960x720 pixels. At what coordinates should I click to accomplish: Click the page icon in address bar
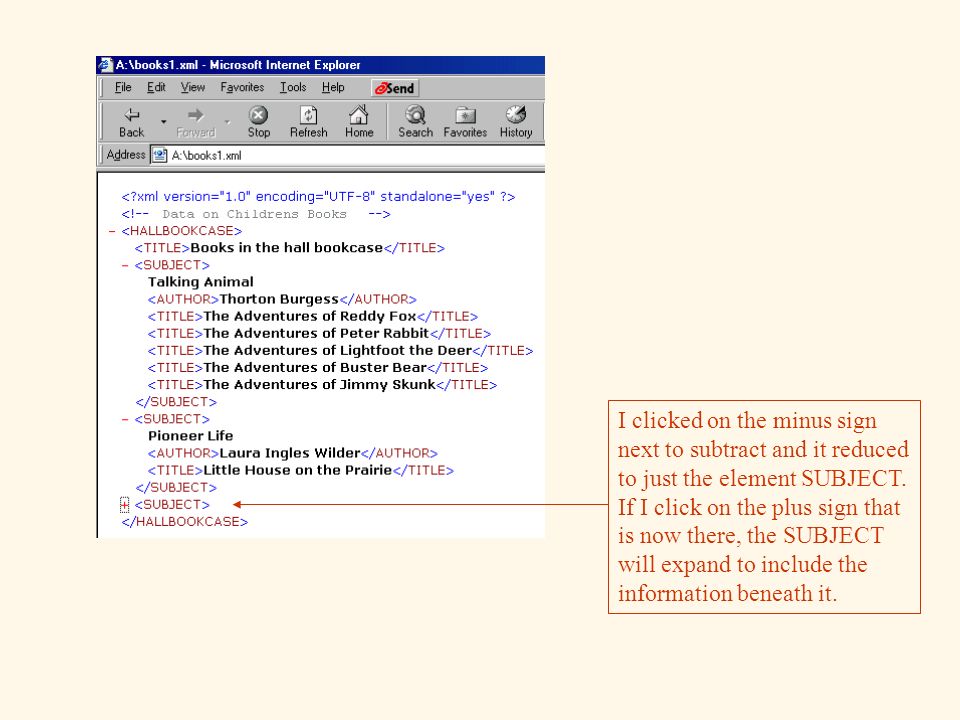159,155
